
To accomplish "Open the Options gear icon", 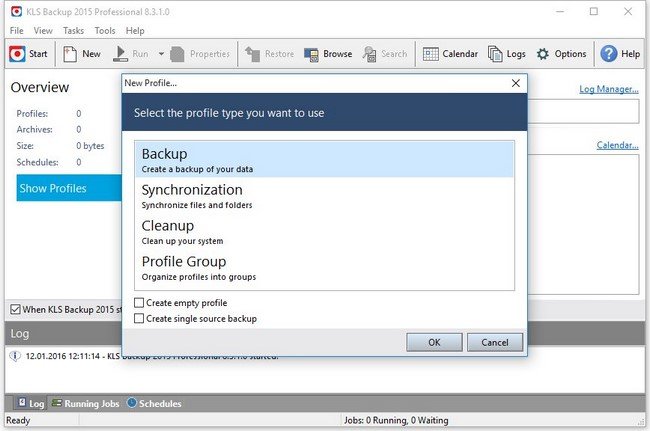I will pos(543,54).
